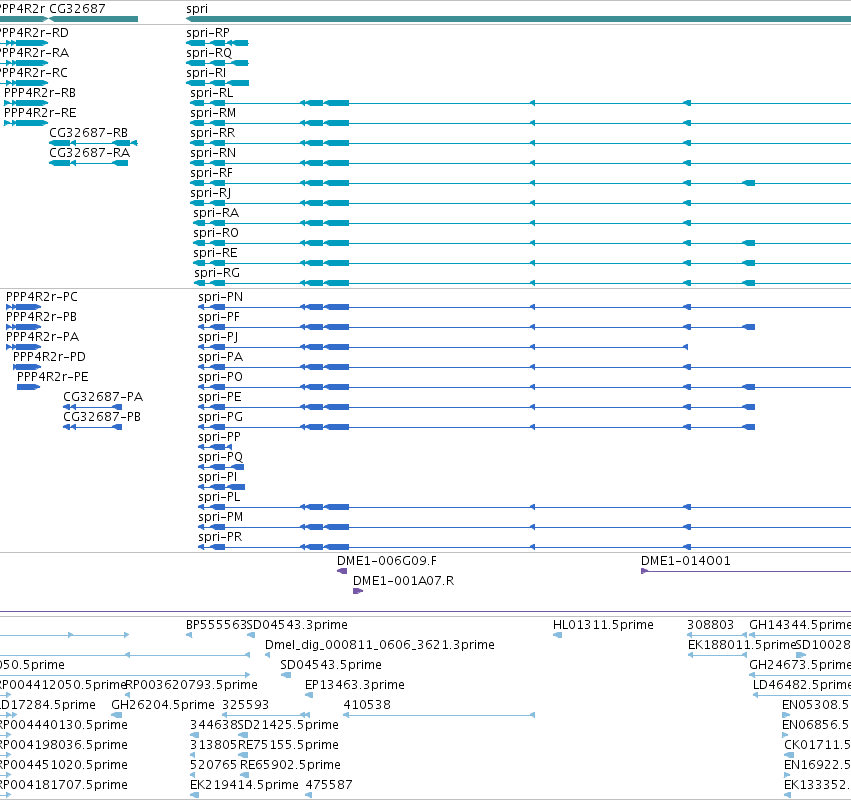Select the spri-RG transcript label
Viewport: 851px width, 800px height.
(217, 273)
